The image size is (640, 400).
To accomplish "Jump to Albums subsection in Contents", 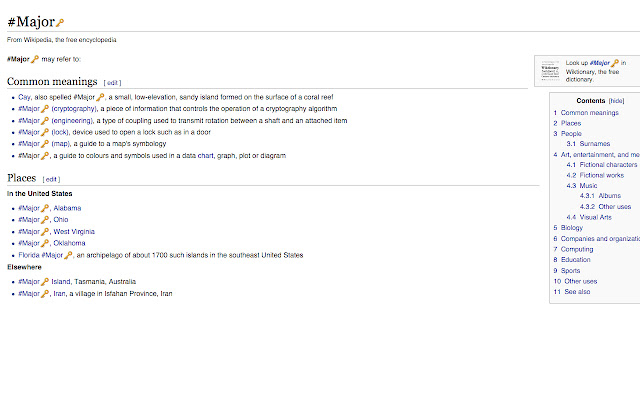I will click(609, 196).
